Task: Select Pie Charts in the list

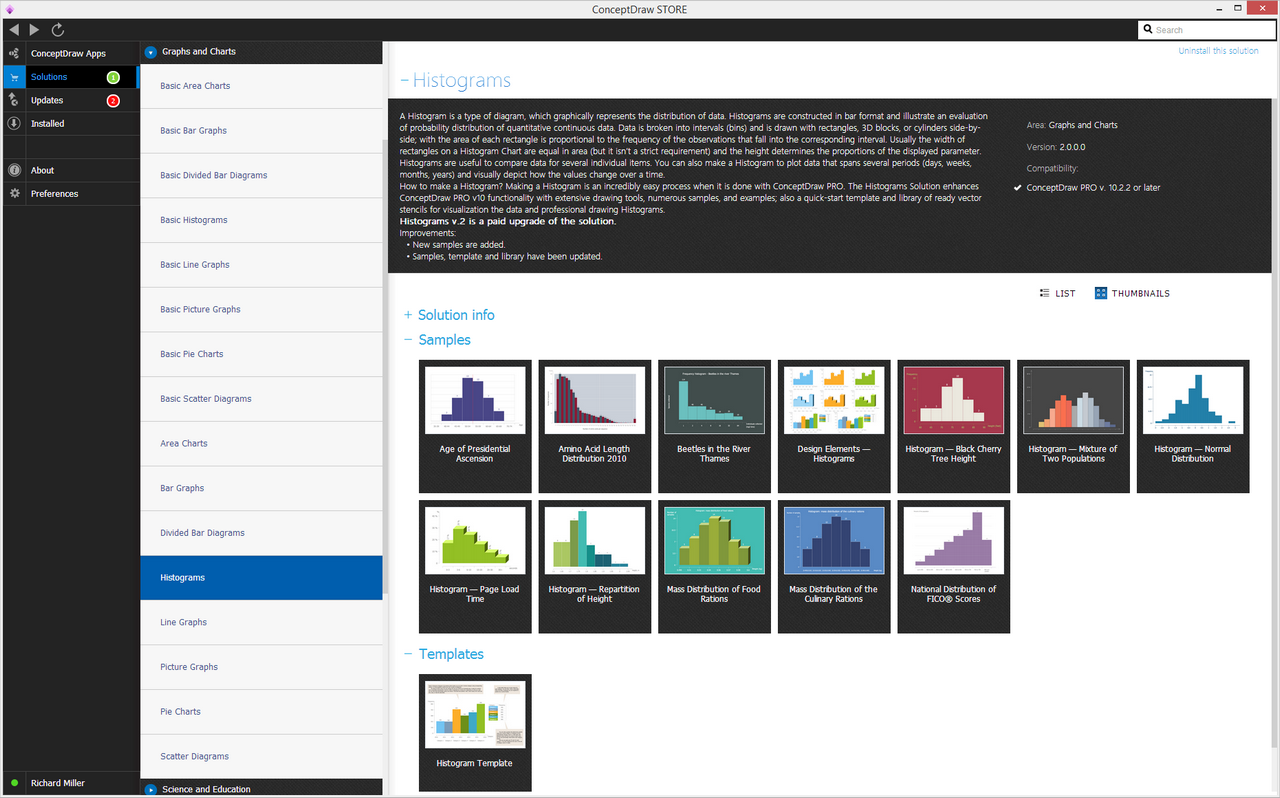Action: coord(261,712)
